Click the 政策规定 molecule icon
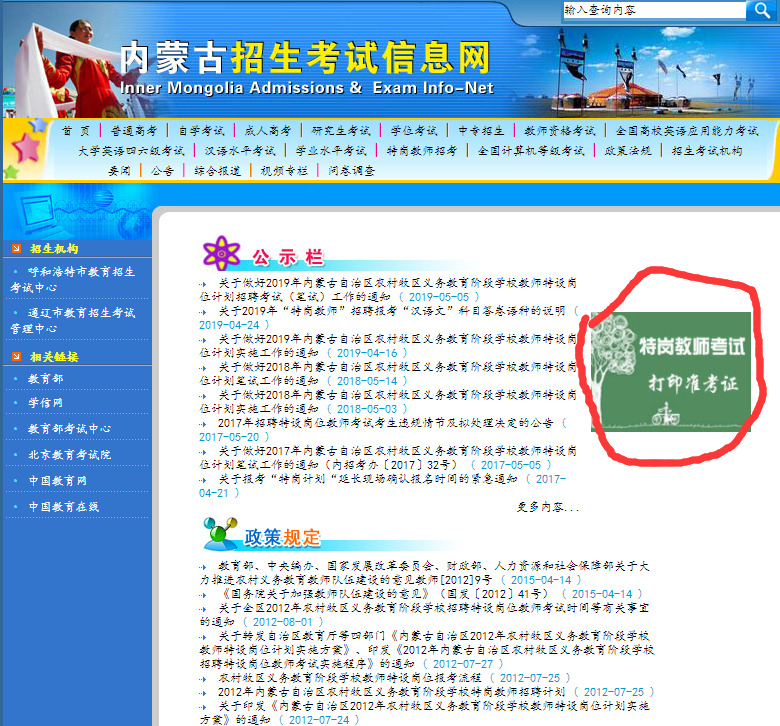The height and width of the screenshot is (726, 780). [219, 534]
